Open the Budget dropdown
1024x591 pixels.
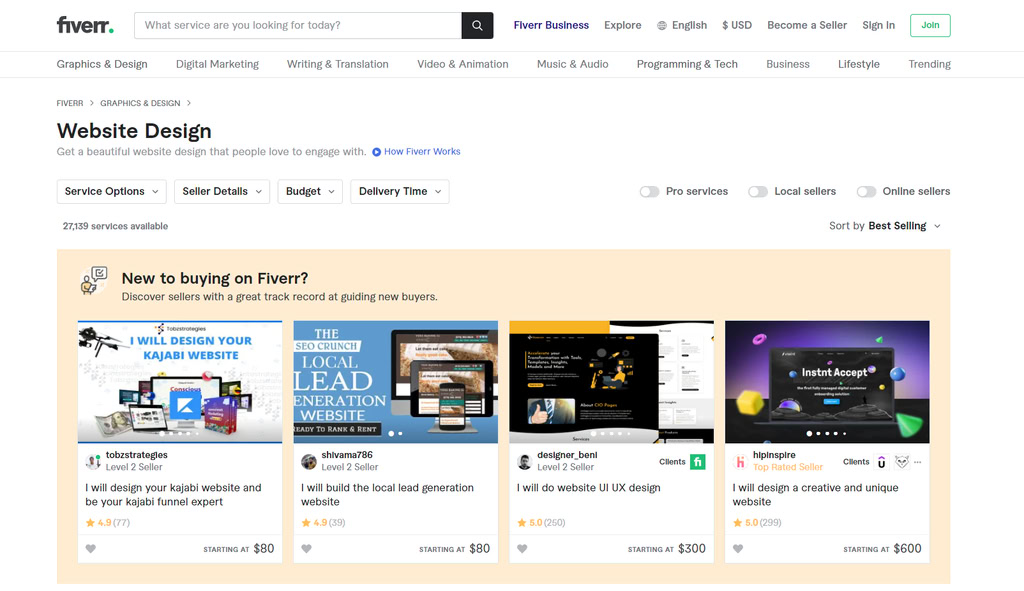point(310,191)
